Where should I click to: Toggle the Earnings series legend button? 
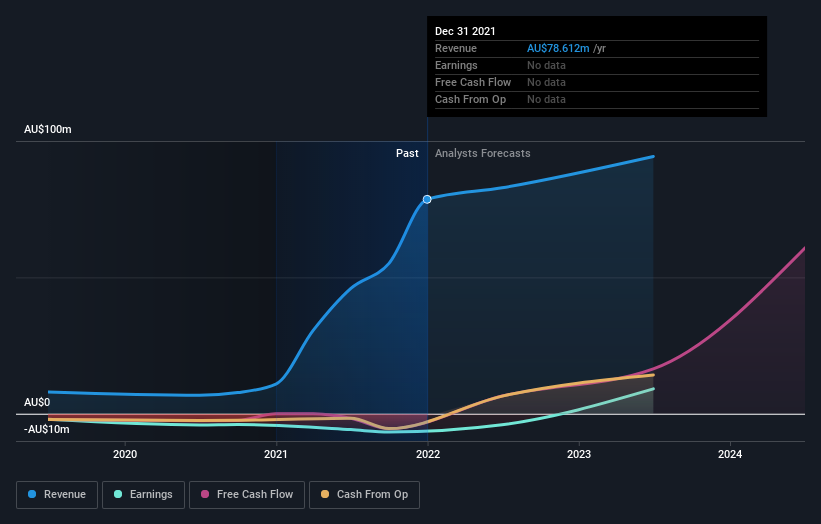coord(143,495)
